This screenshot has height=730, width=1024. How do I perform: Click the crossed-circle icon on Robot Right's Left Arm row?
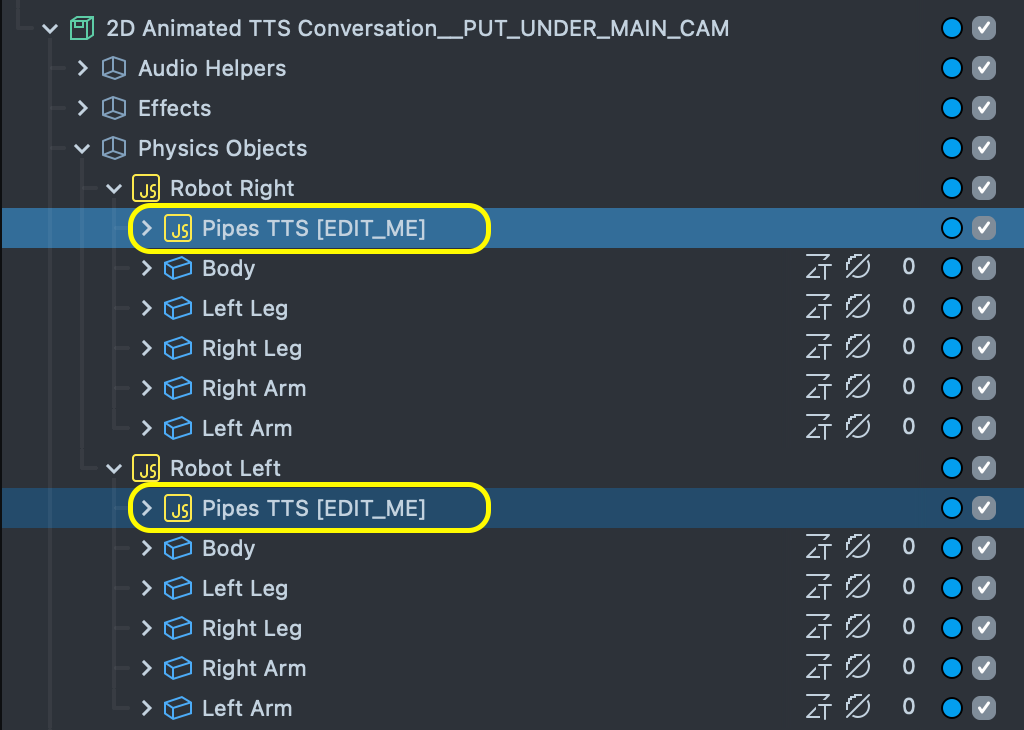pyautogui.click(x=857, y=427)
